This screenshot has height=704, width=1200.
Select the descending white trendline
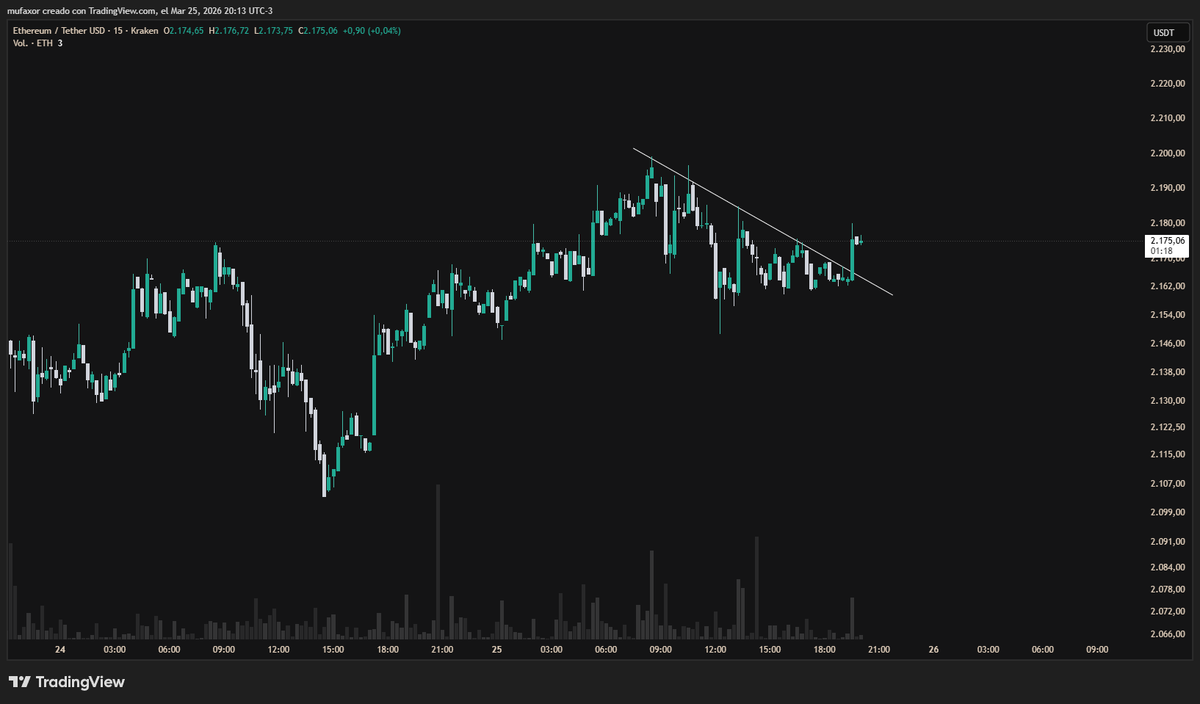click(762, 222)
